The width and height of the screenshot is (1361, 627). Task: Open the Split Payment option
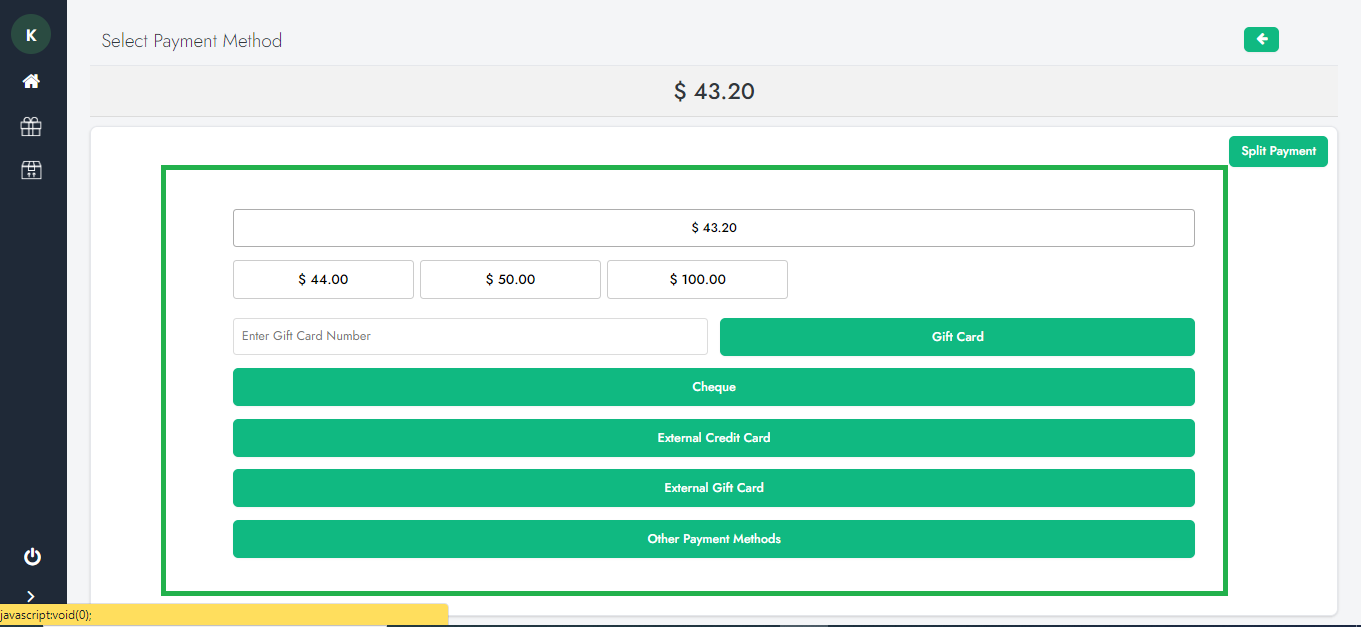tap(1278, 151)
